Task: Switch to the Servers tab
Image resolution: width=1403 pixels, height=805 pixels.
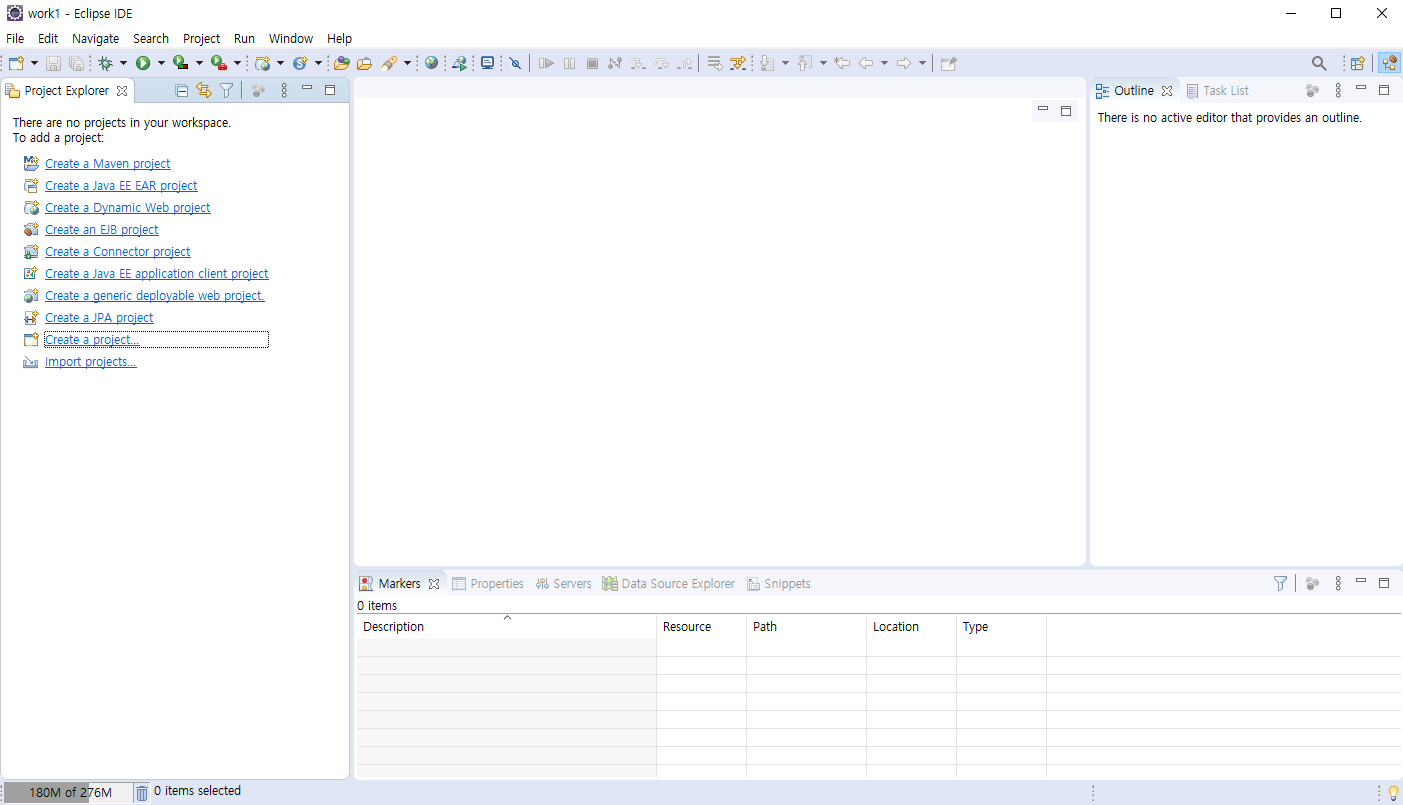Action: tap(564, 583)
